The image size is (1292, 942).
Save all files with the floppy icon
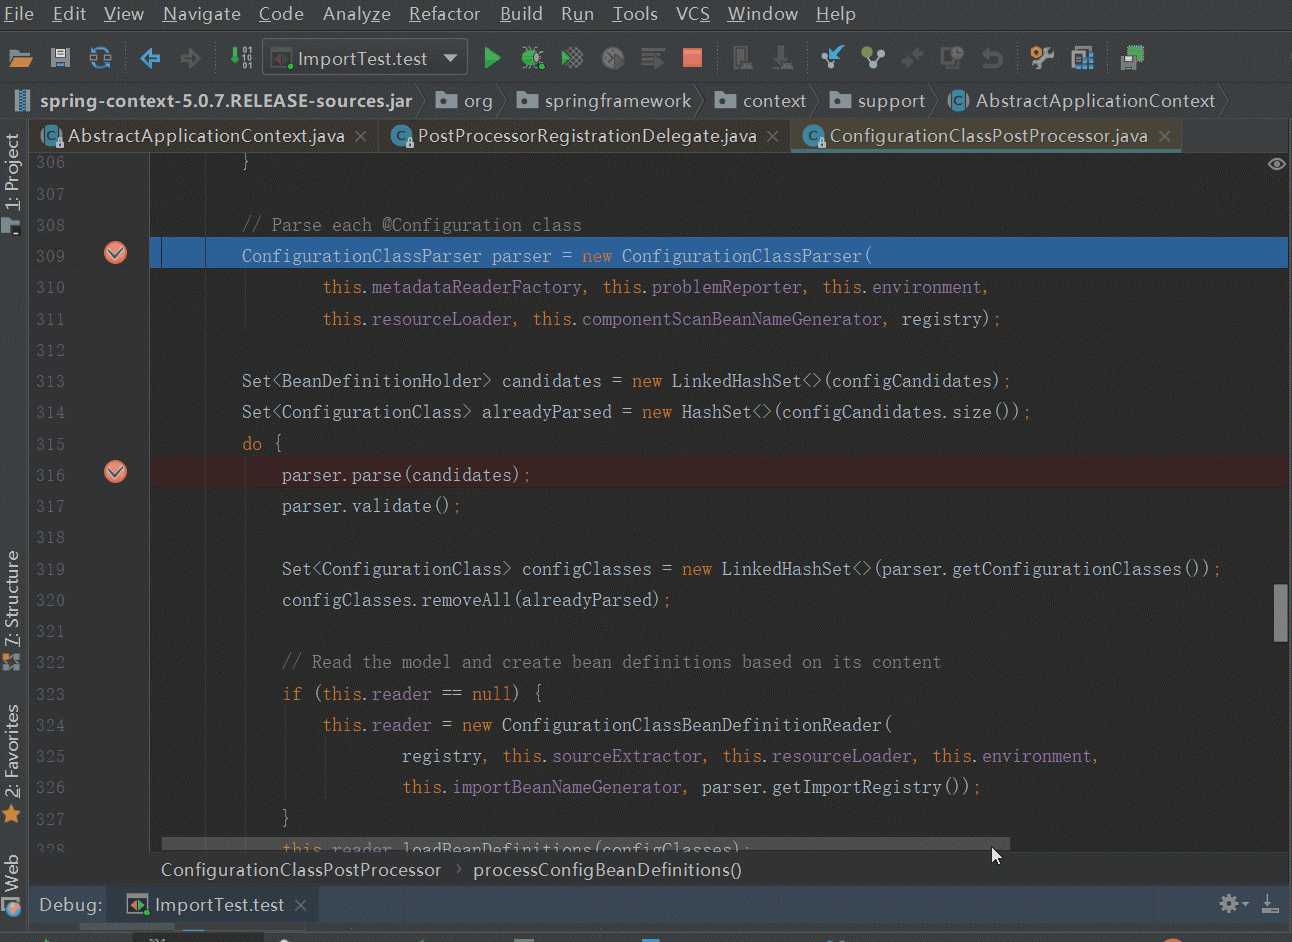click(x=60, y=58)
